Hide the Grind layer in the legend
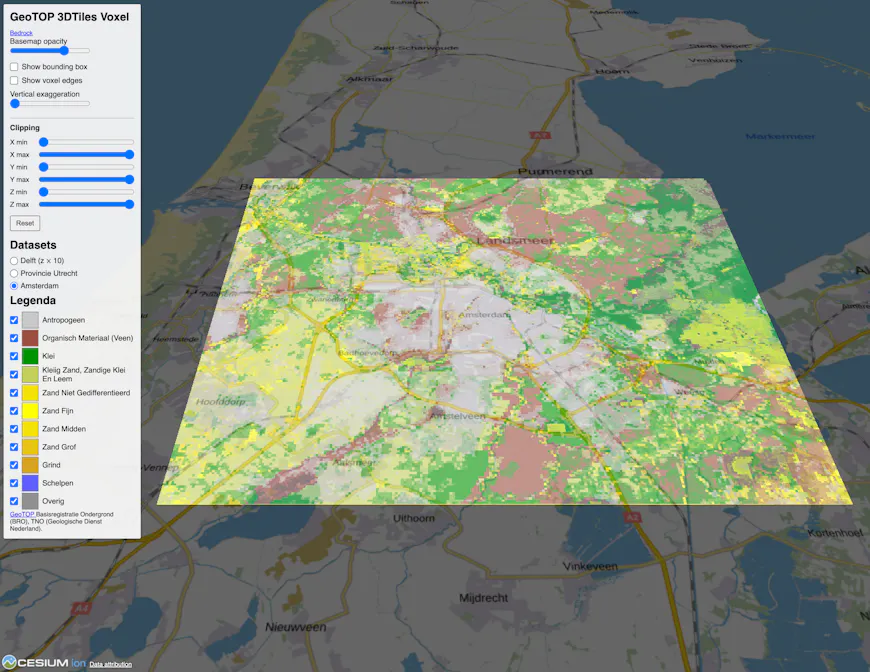 point(12,465)
